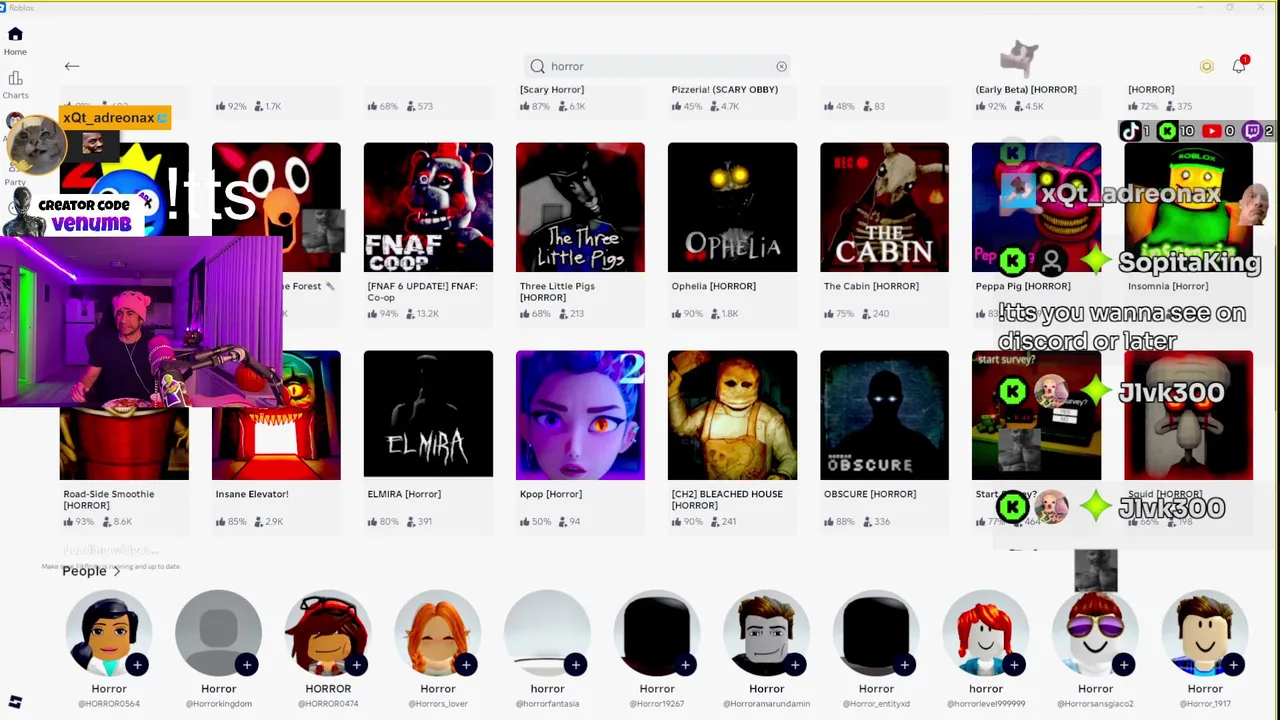Add friend @HORROR0564

(x=137, y=665)
